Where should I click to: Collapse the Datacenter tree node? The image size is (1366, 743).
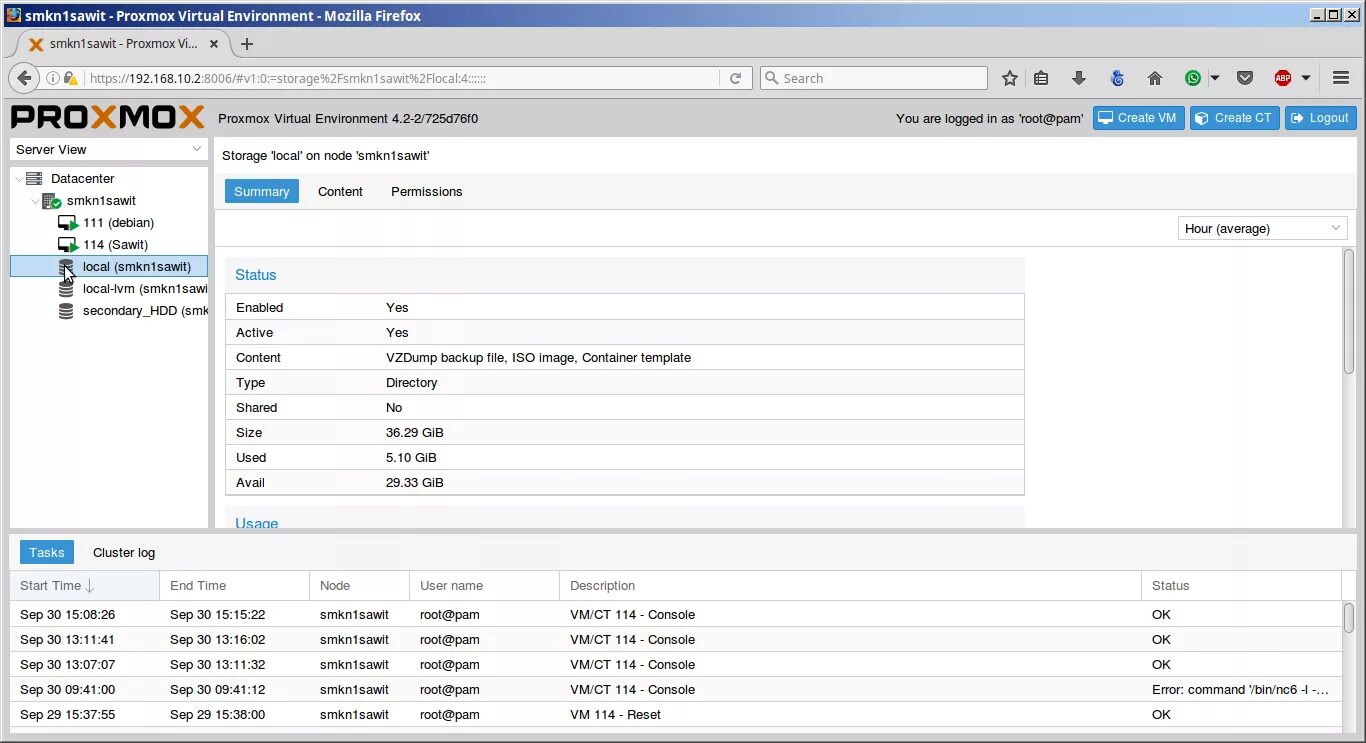coord(20,178)
